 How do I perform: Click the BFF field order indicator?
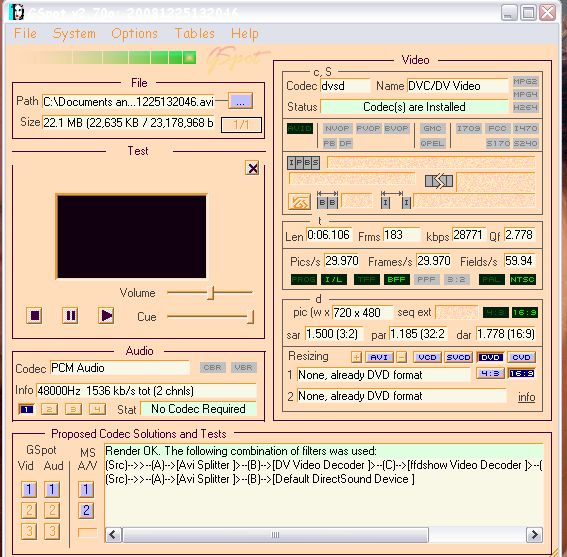397,279
